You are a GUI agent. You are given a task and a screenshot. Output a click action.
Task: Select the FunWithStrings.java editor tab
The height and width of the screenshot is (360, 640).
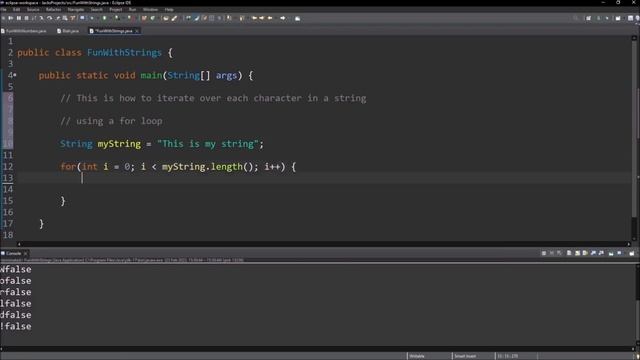coord(113,31)
